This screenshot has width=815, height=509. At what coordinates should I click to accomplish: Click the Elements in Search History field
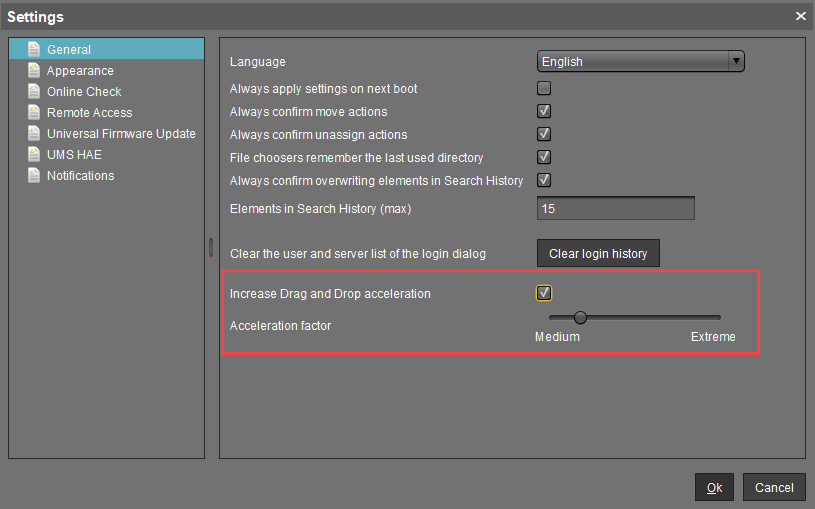click(615, 209)
